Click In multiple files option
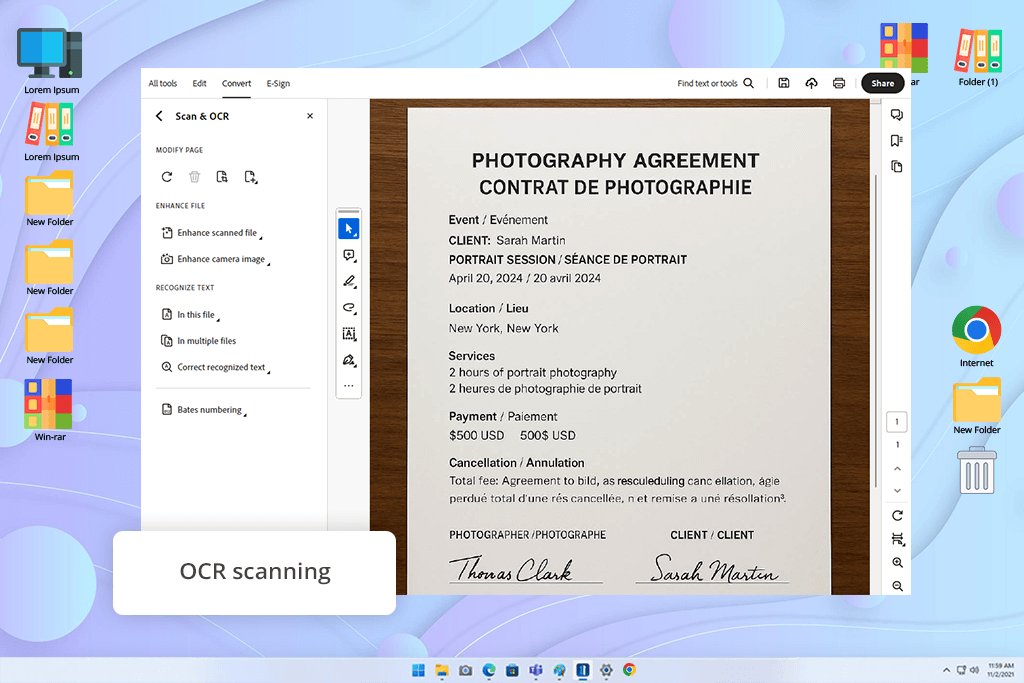Image resolution: width=1024 pixels, height=683 pixels. (x=206, y=341)
